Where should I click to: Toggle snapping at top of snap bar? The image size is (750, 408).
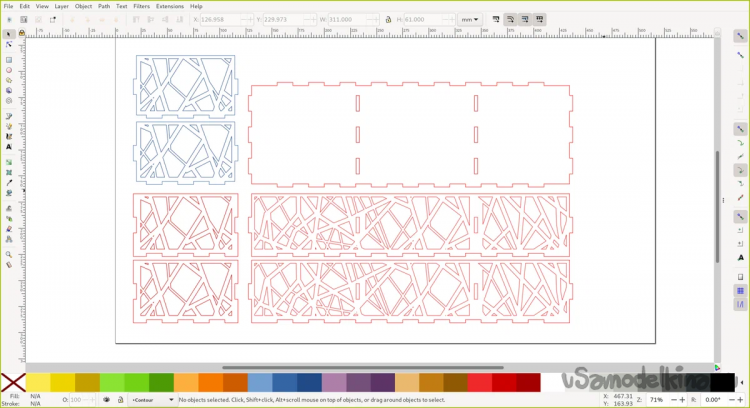[x=741, y=36]
